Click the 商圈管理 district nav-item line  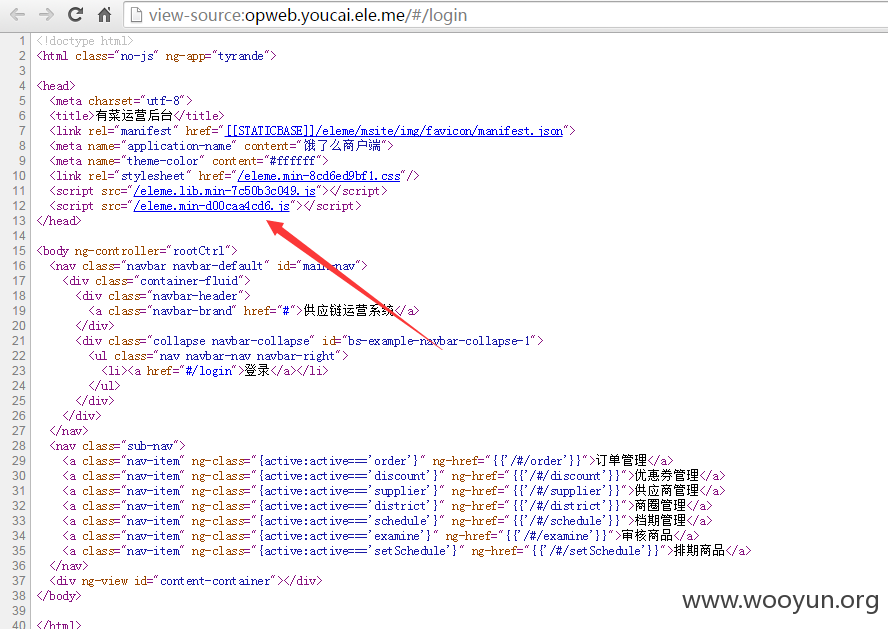point(387,506)
